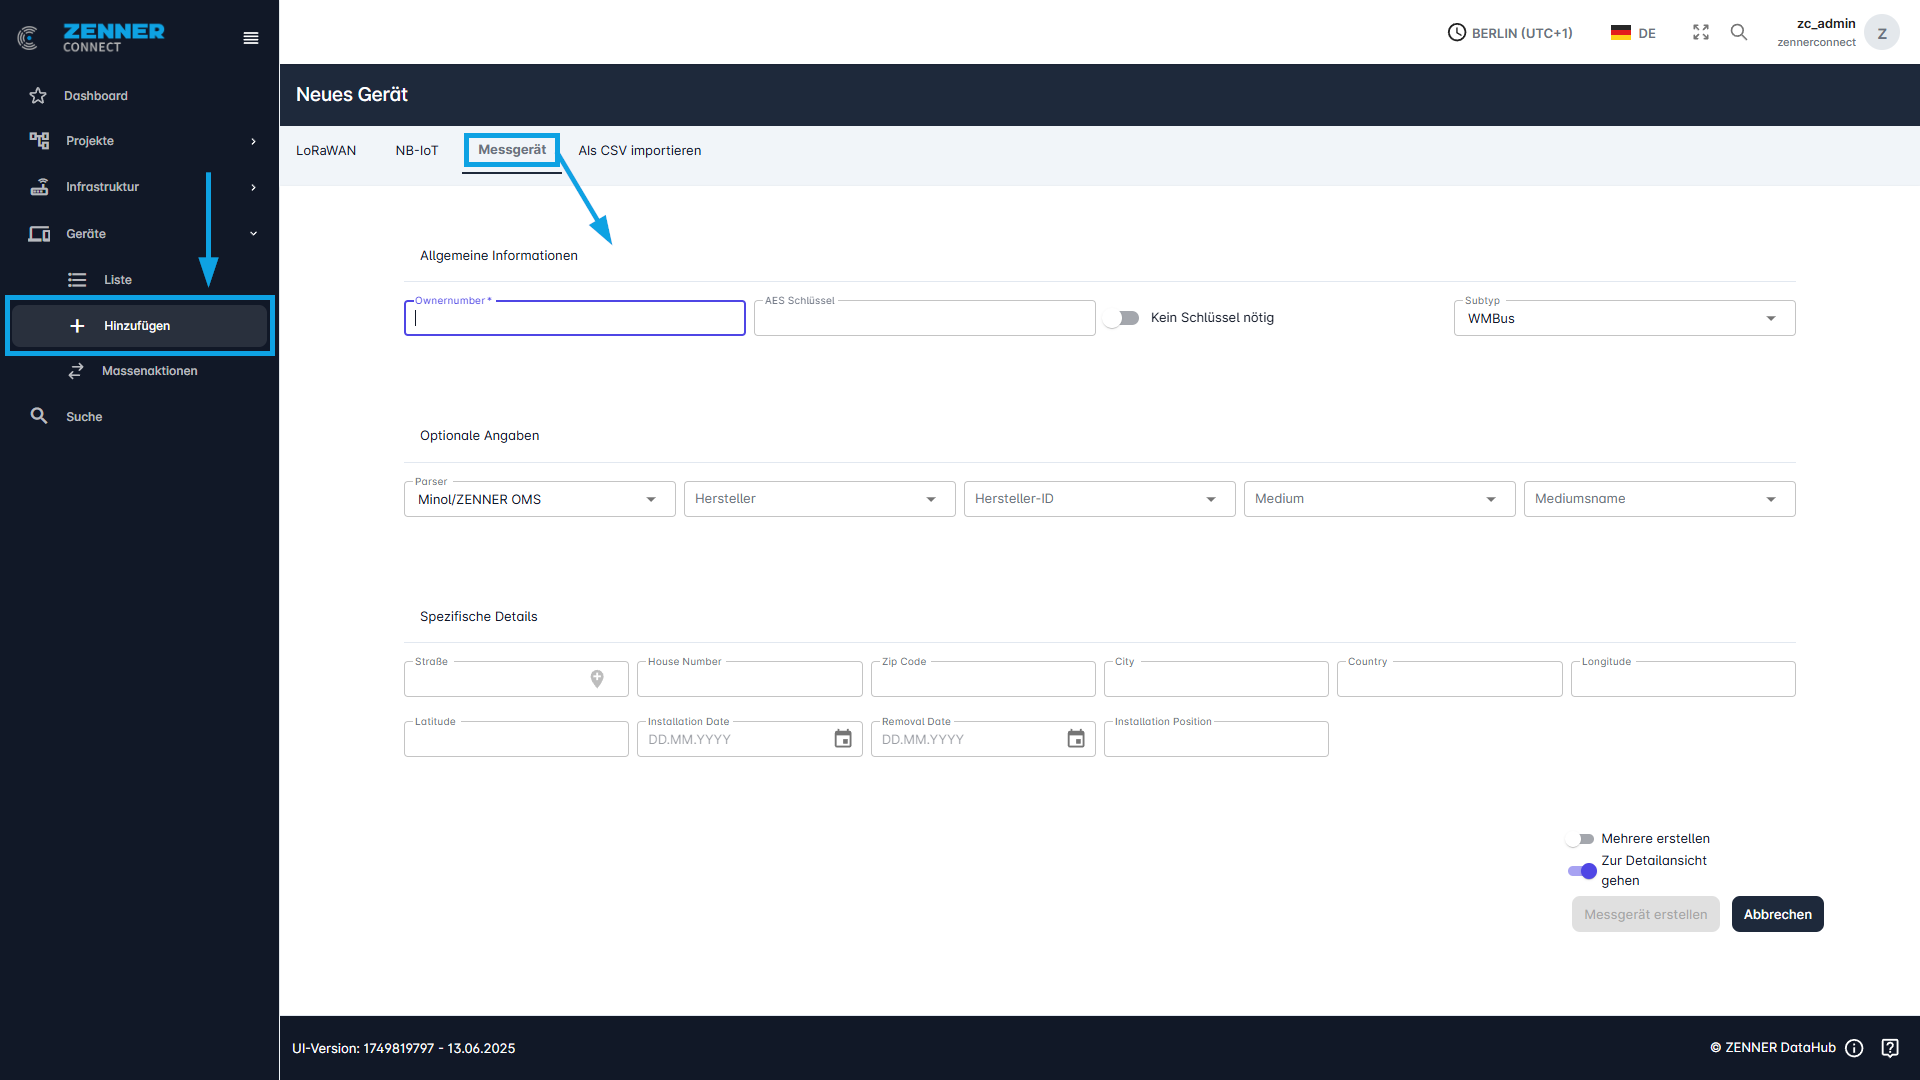Switch to the LoRaWAN tab
This screenshot has height=1080, width=1920.
click(x=326, y=151)
